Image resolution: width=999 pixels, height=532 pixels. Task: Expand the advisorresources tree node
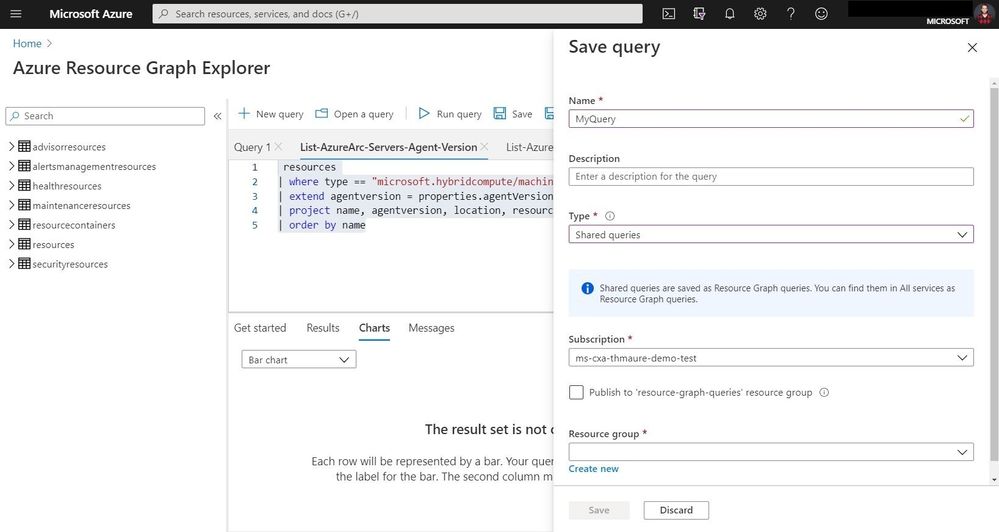(x=11, y=147)
